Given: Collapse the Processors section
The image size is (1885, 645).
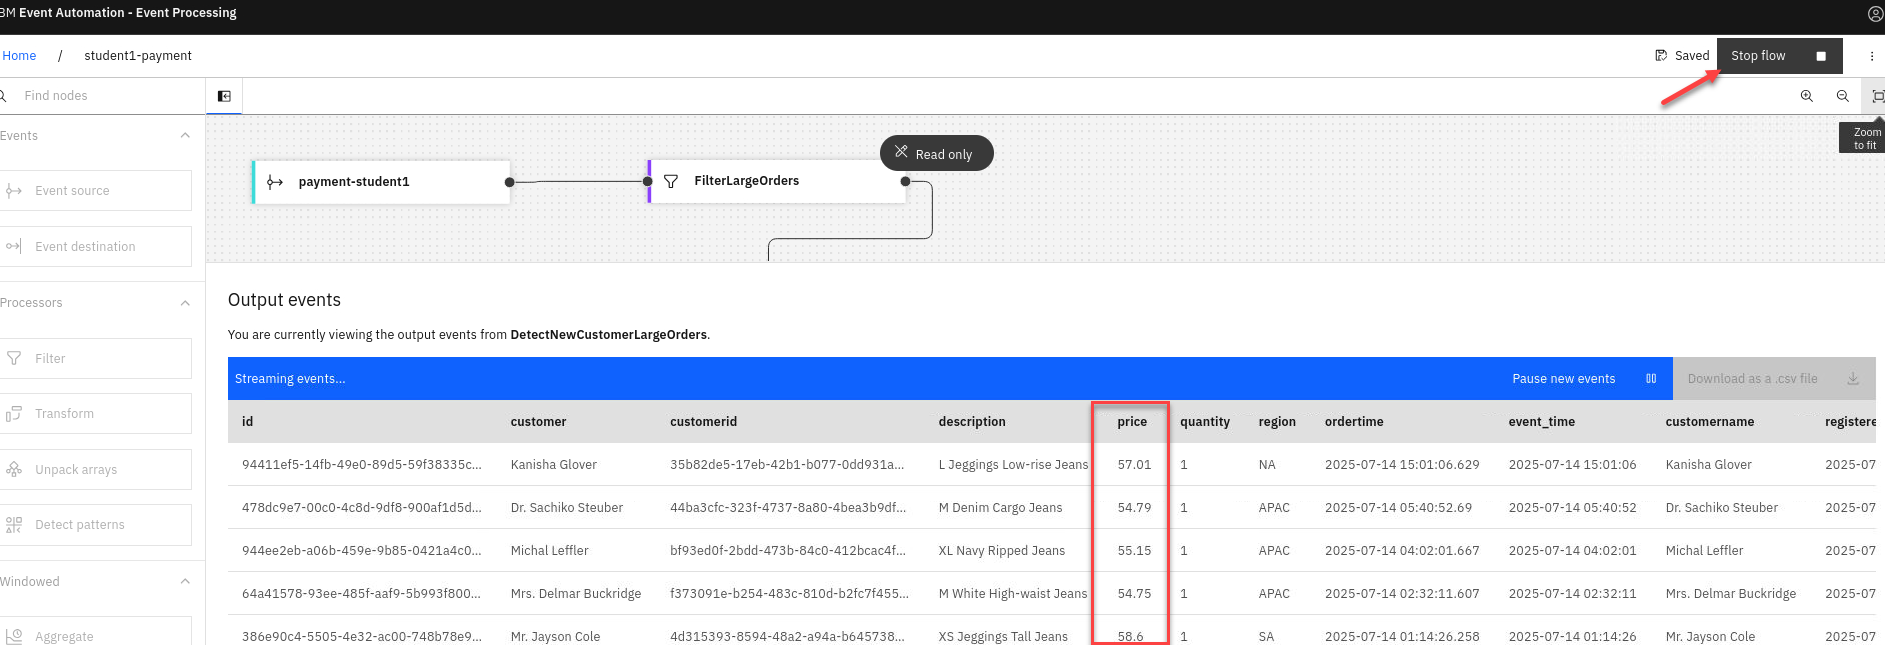Looking at the screenshot, I should click(185, 303).
